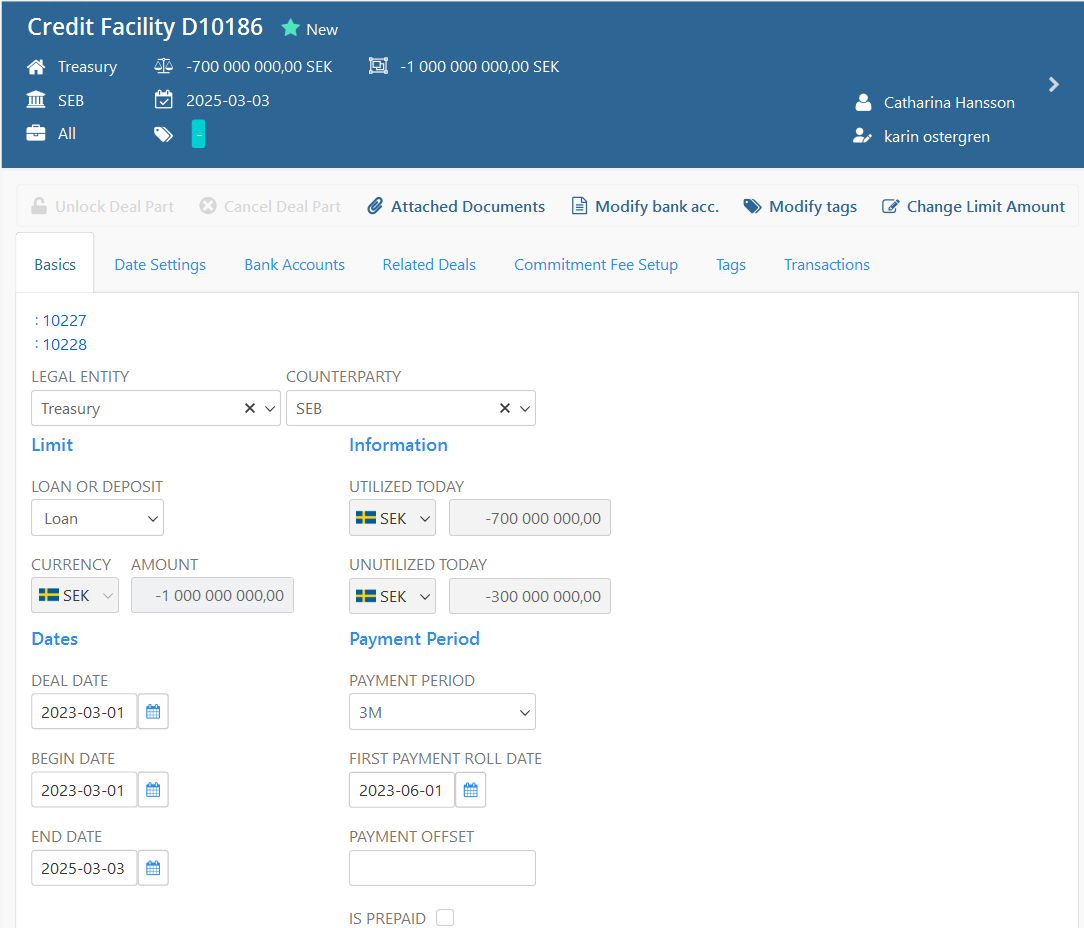Open Loan or Deposit dropdown
1084x928 pixels.
point(97,518)
